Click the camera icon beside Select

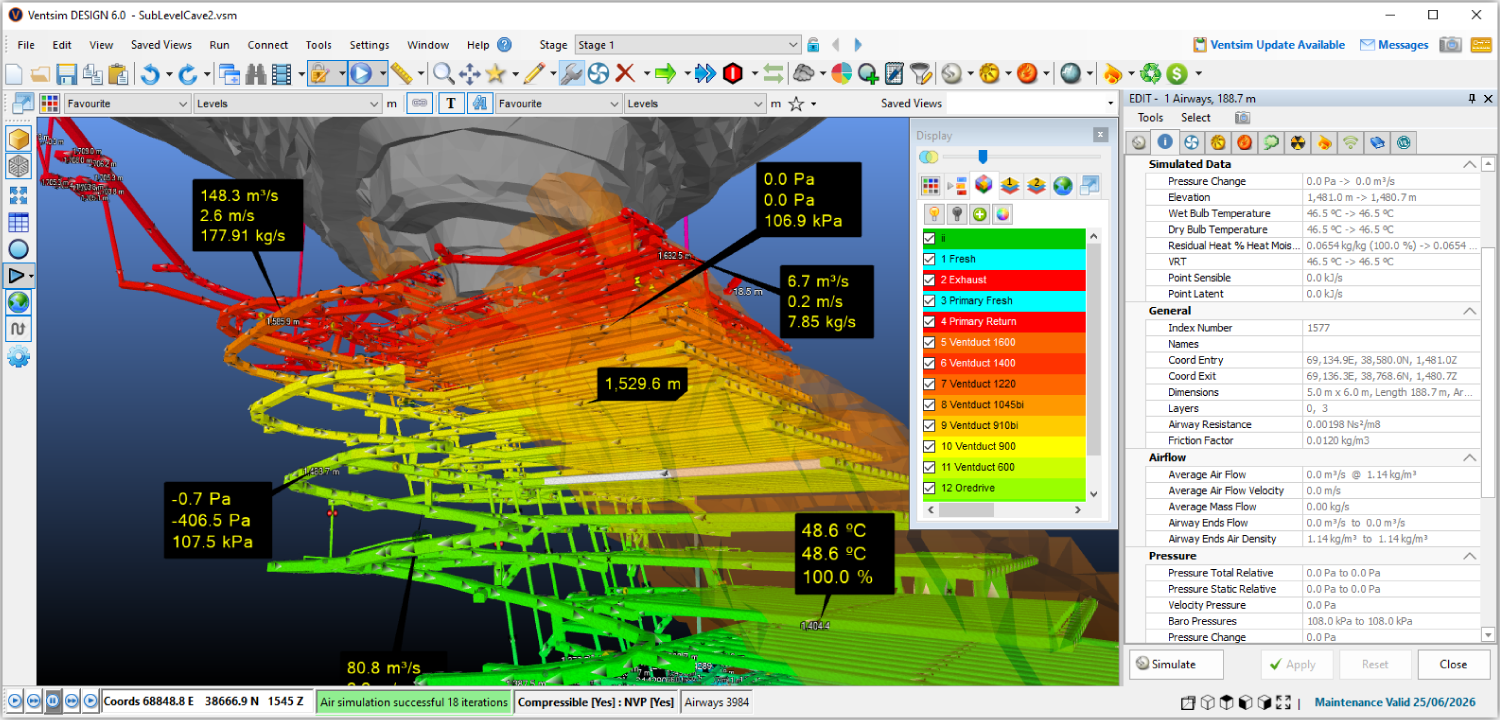pyautogui.click(x=1242, y=118)
